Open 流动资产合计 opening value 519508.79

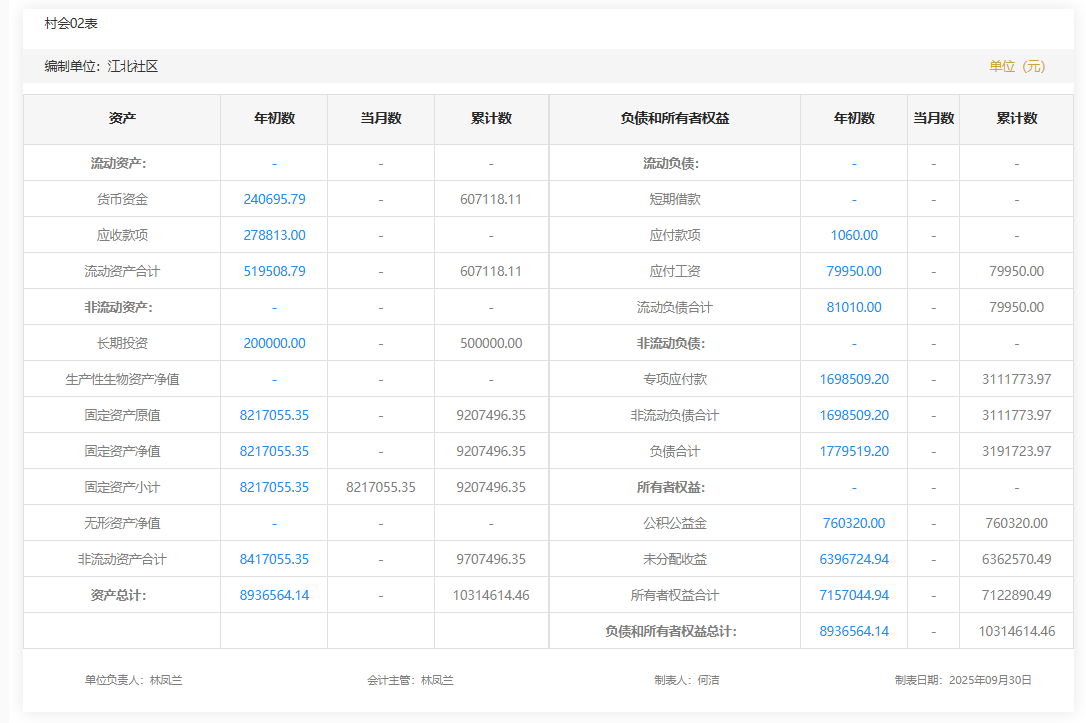coord(274,271)
